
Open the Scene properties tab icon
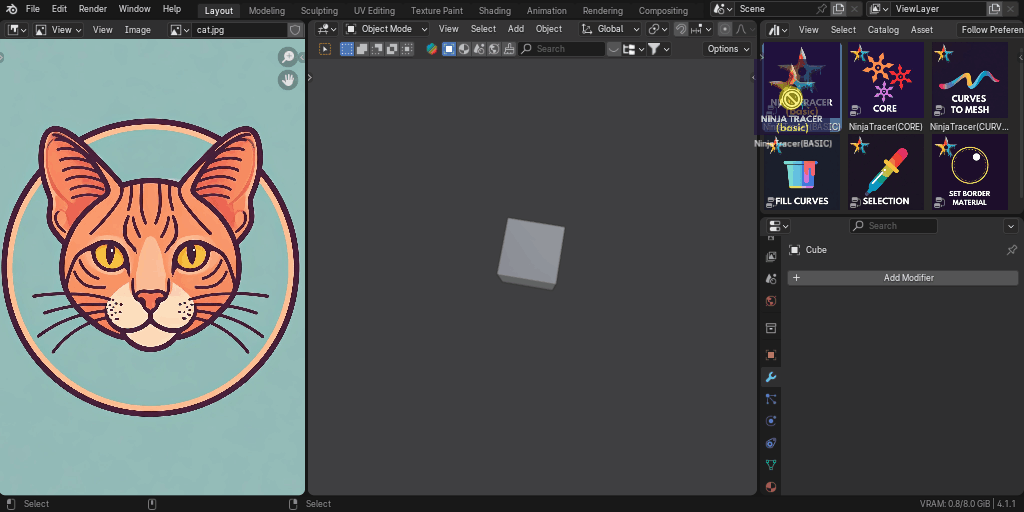point(771,279)
